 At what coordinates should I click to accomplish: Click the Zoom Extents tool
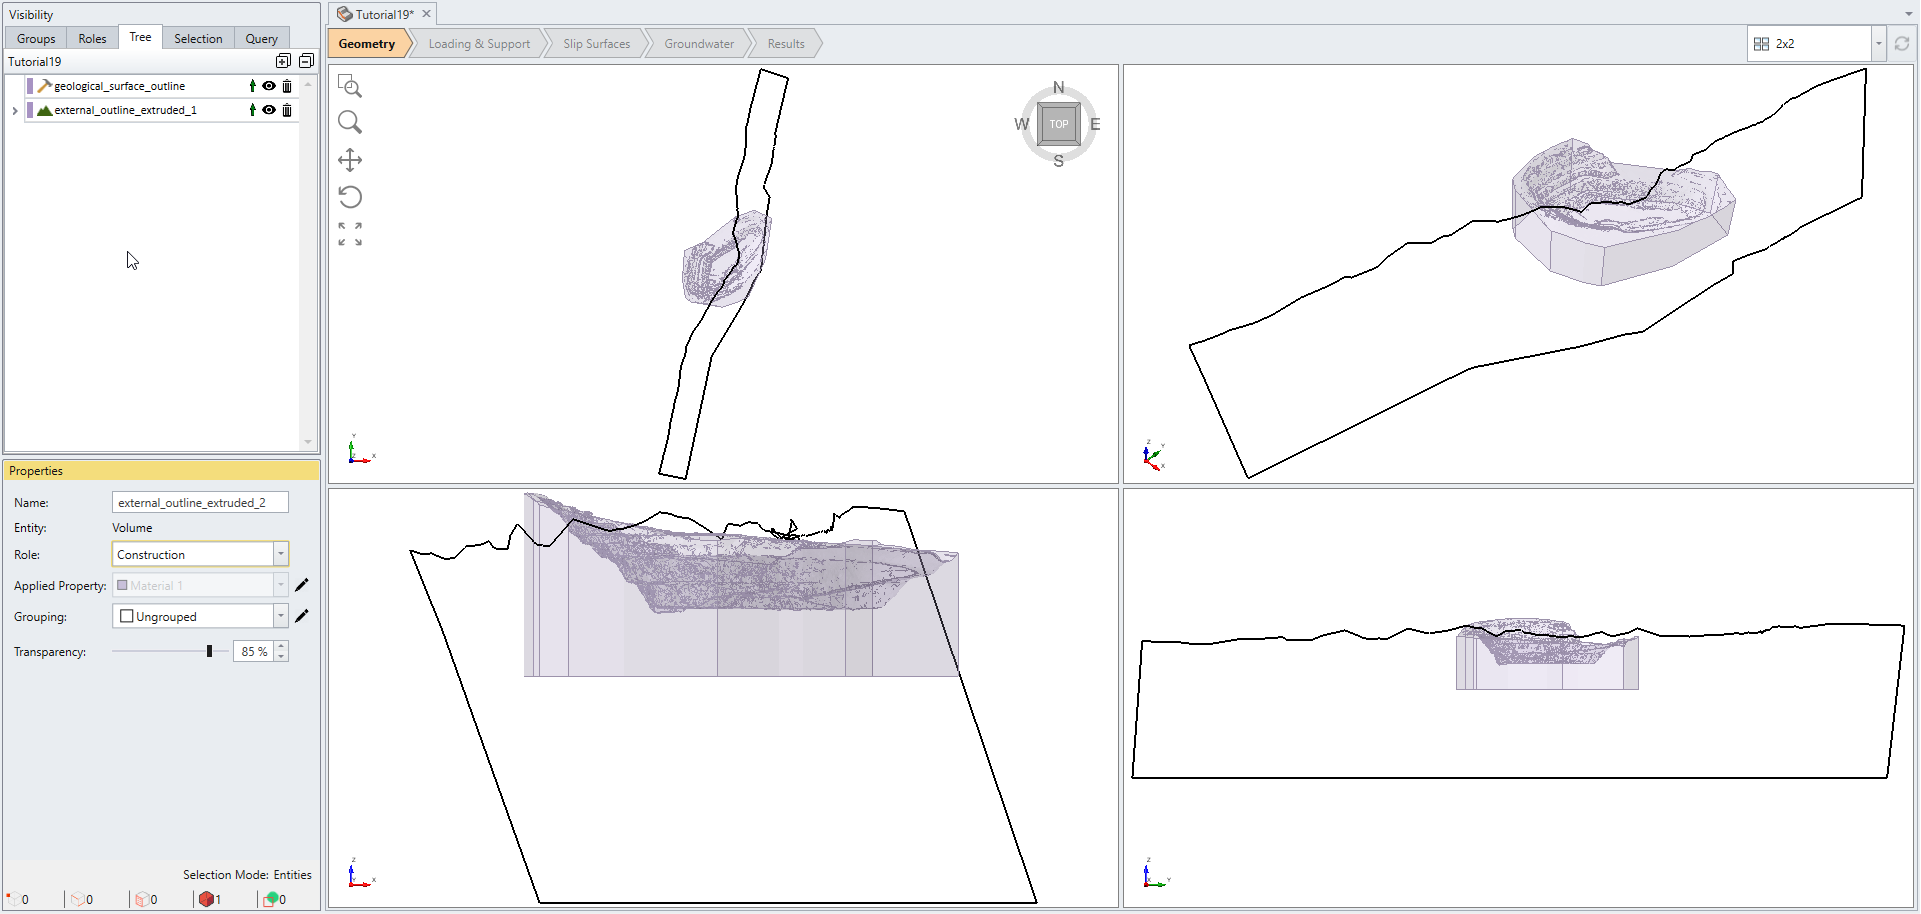350,233
